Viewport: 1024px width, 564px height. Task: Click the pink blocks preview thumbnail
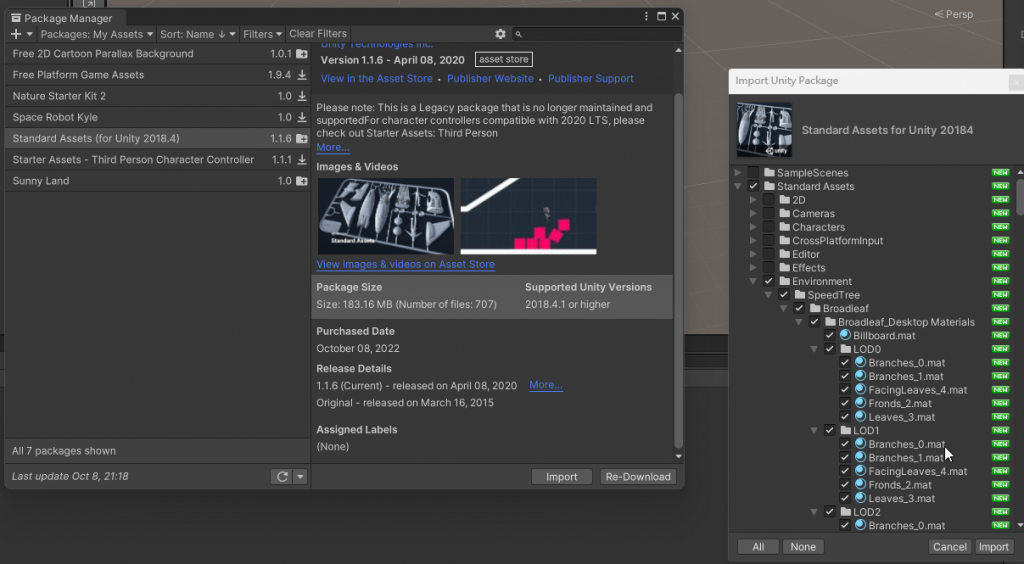tap(528, 216)
